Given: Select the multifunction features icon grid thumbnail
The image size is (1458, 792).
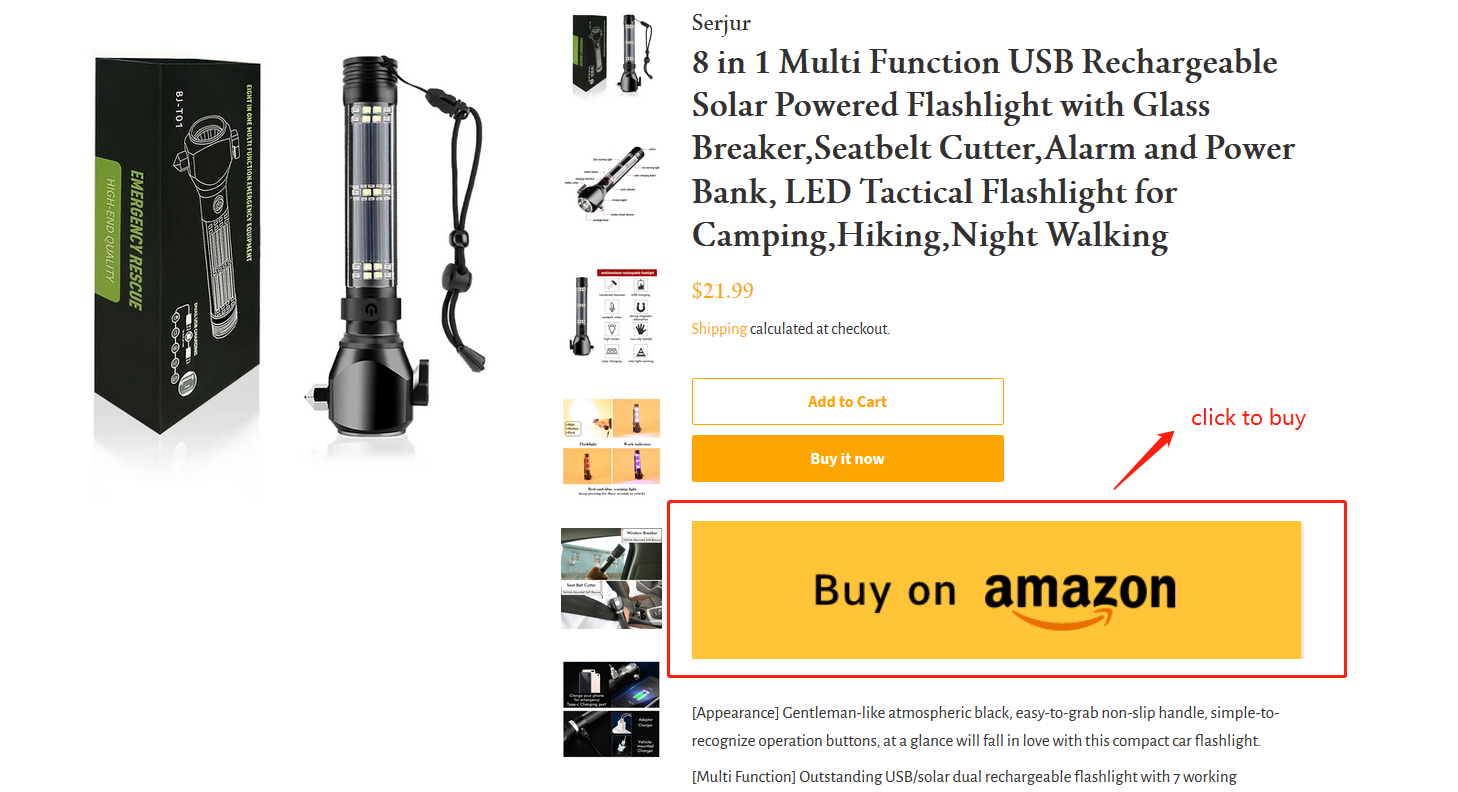Looking at the screenshot, I should [611, 315].
